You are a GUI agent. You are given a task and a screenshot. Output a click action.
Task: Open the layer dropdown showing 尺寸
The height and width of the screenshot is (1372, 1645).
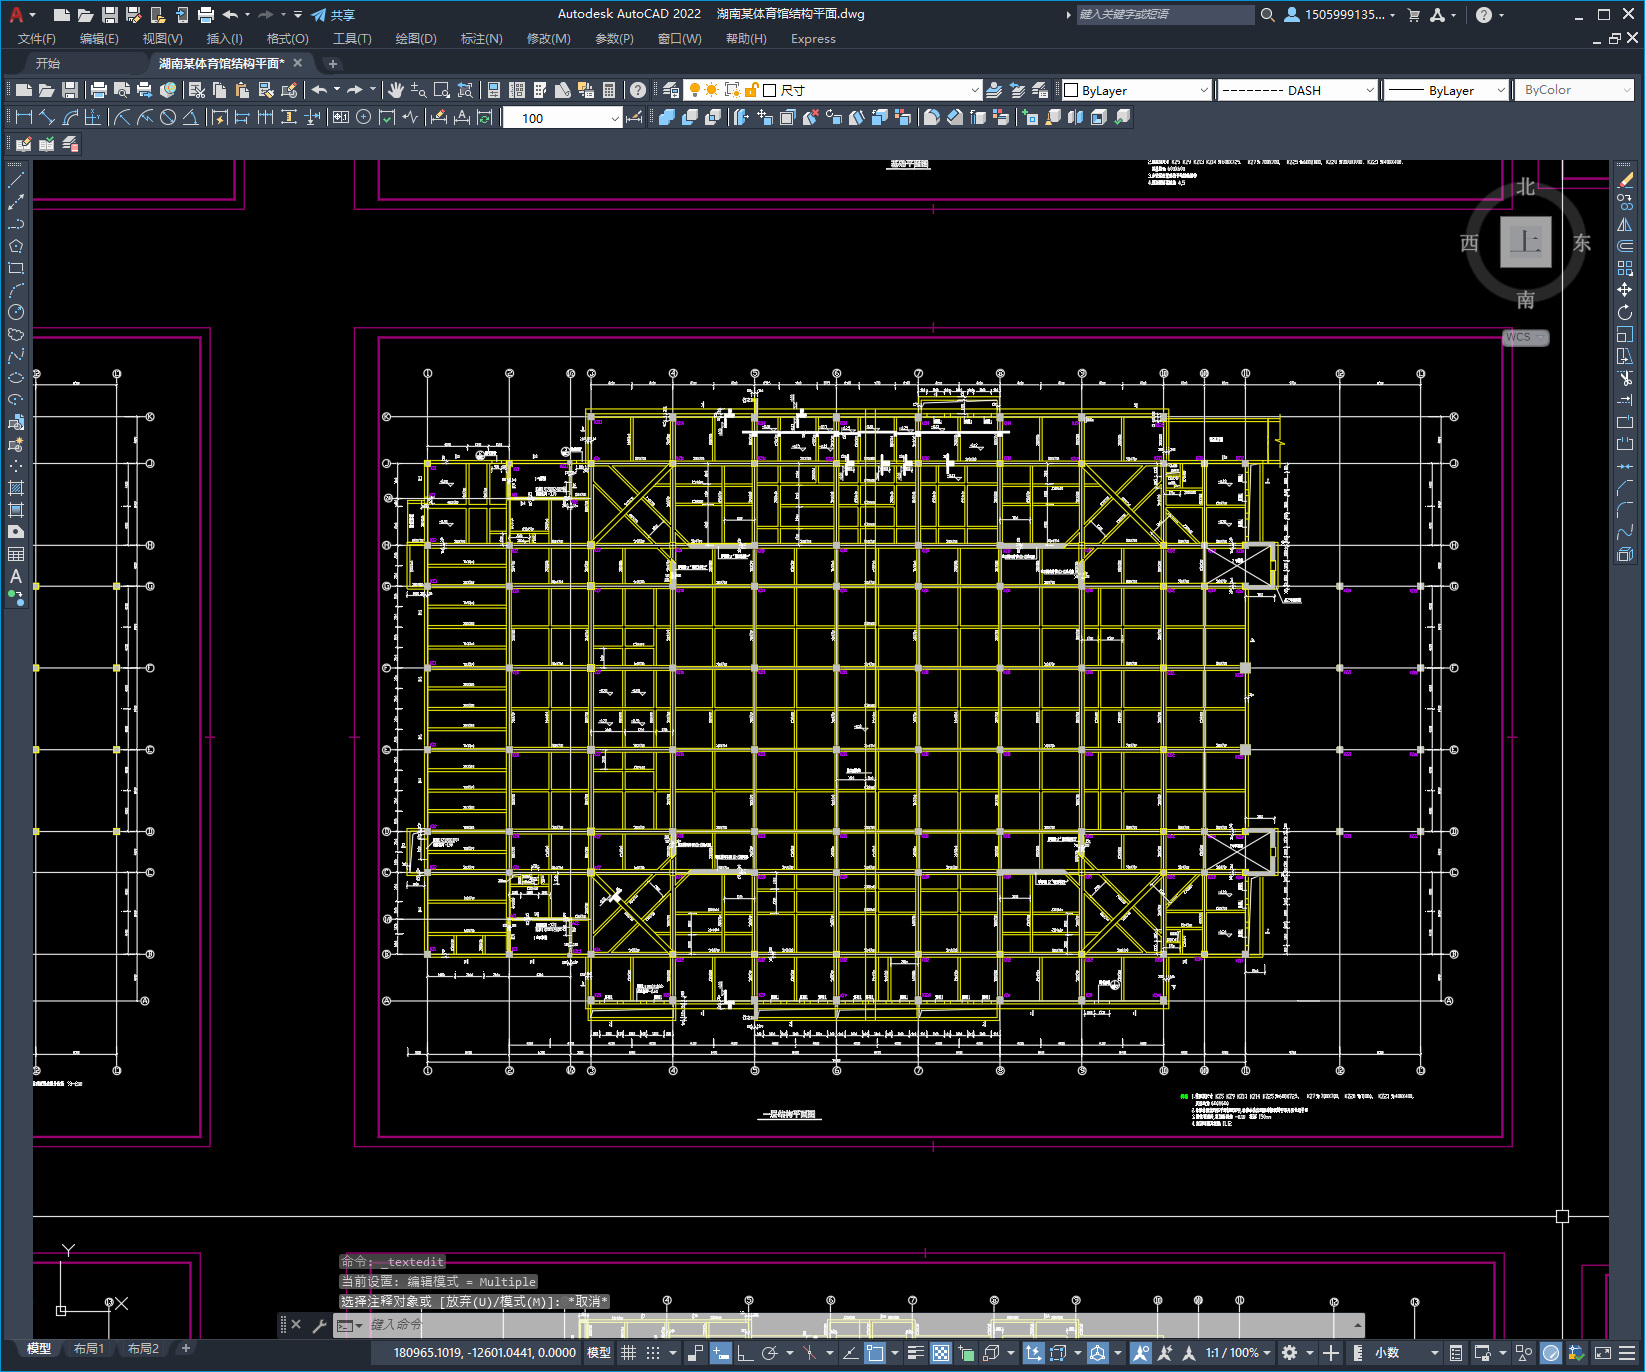(x=833, y=90)
